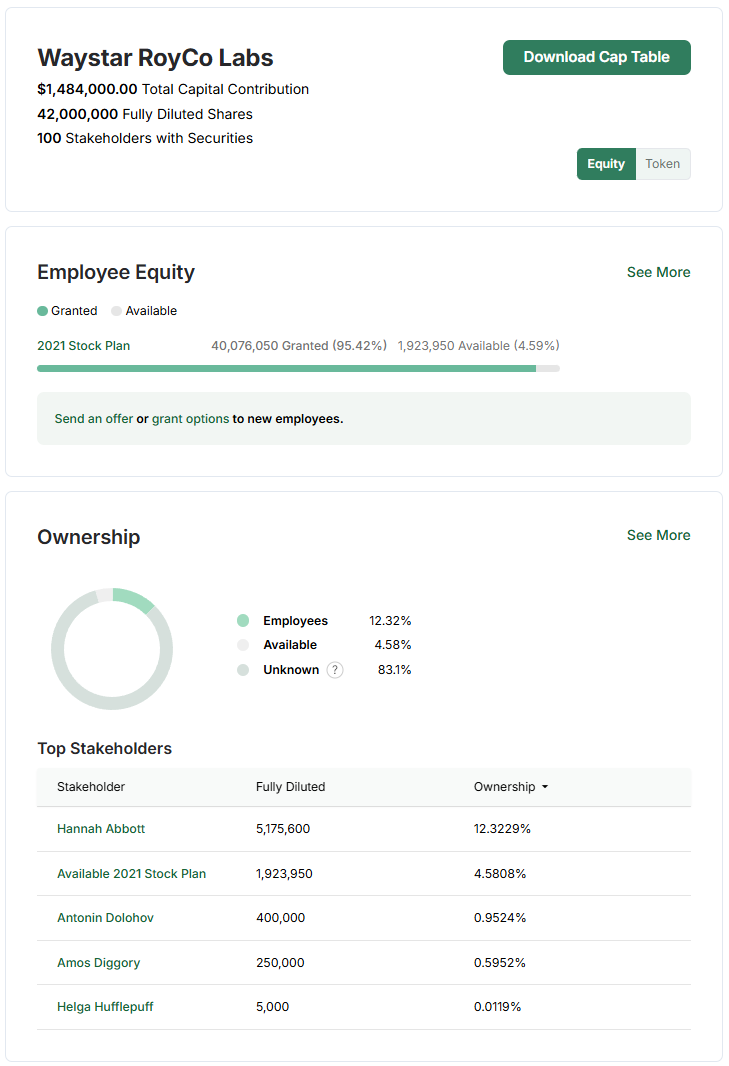
Task: Click the 2021 Stock Plan progress bar
Action: point(299,368)
